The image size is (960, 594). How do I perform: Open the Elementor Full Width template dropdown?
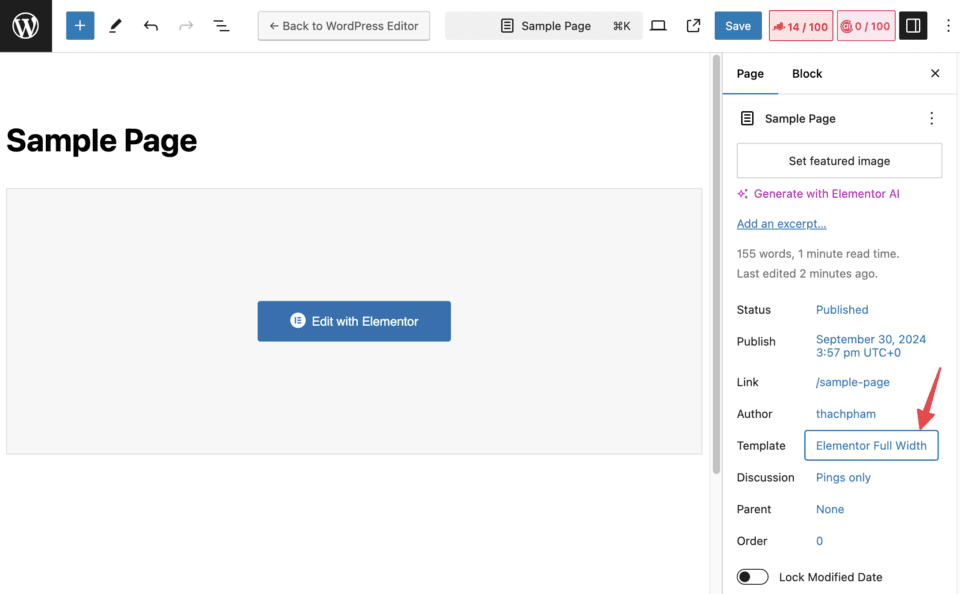tap(871, 446)
